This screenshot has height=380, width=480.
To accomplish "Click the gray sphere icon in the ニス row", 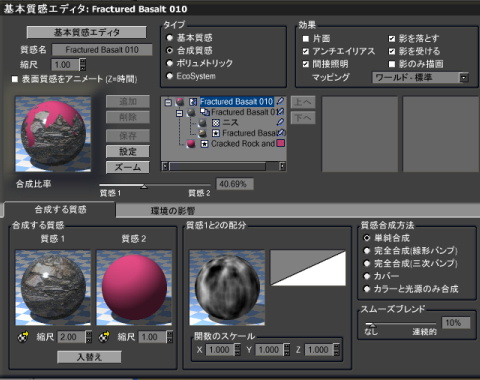I will (x=202, y=123).
